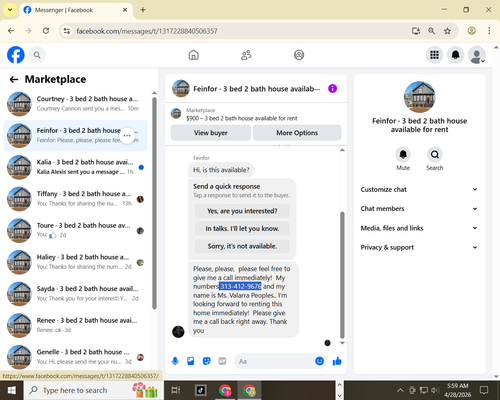Viewport: 500px width, 400px height.
Task: Open the Genelle conversation
Action: (x=75, y=357)
